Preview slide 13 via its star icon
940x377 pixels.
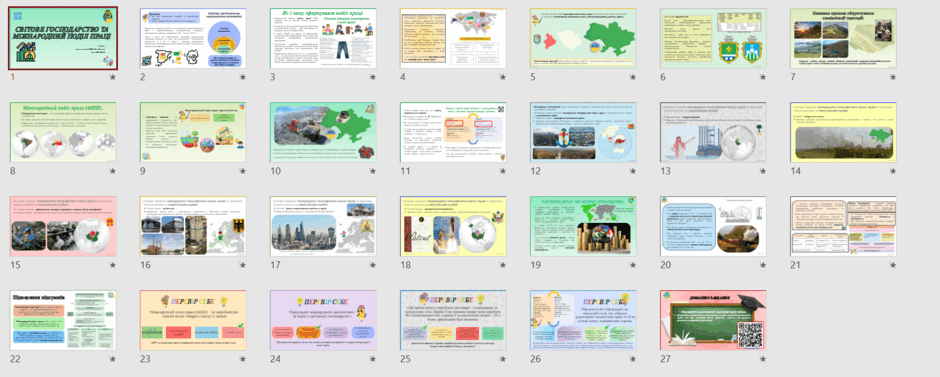tap(763, 171)
